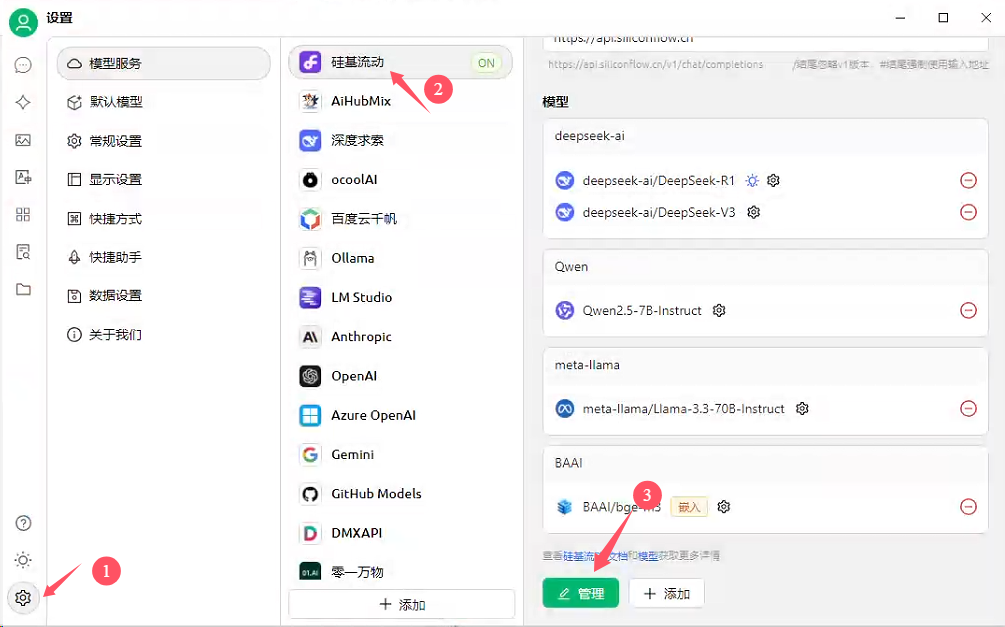Screen dimensions: 1005x627
Task: Select 快捷助手 settings section
Action: 163,257
